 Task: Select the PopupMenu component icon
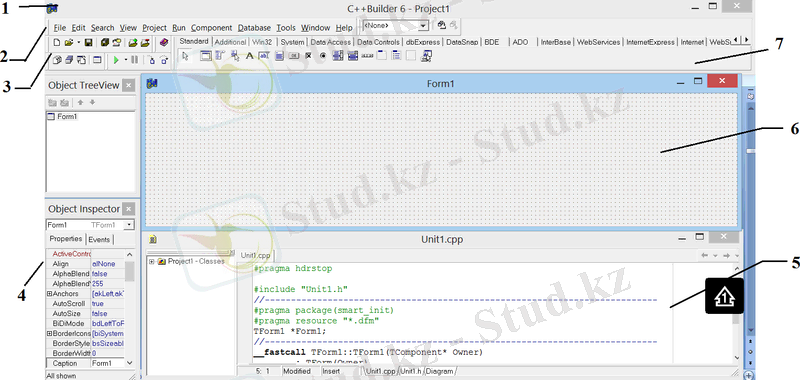click(235, 56)
